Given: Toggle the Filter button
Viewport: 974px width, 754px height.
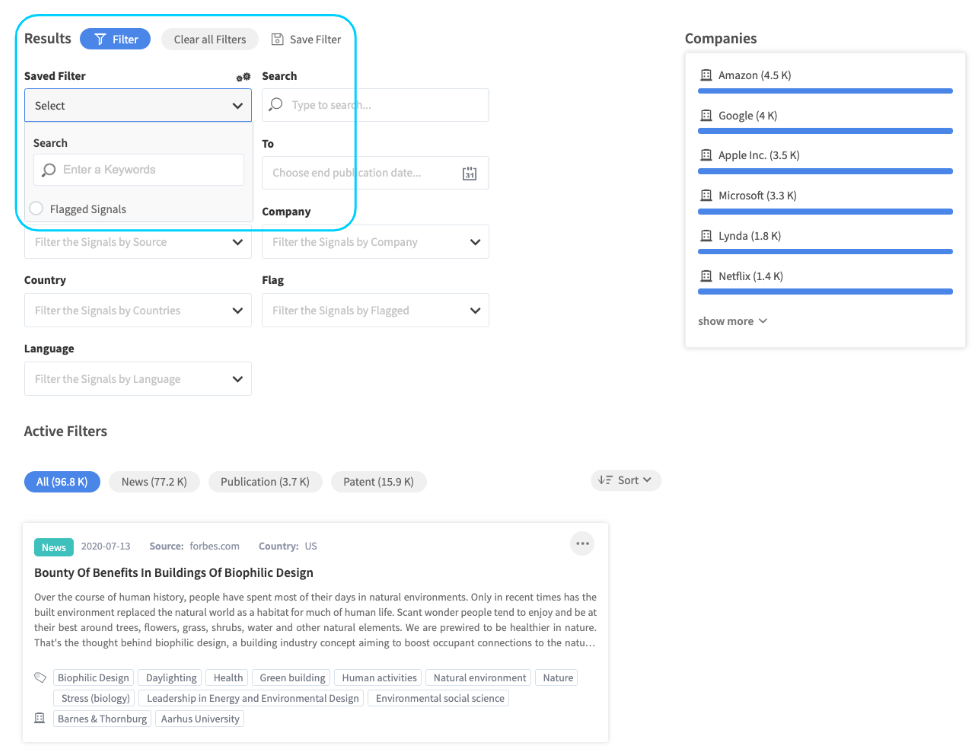Looking at the screenshot, I should click(x=115, y=39).
